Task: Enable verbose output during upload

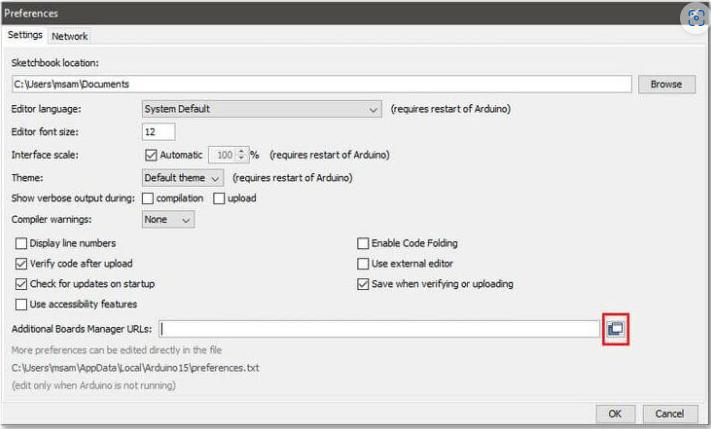Action: (219, 199)
